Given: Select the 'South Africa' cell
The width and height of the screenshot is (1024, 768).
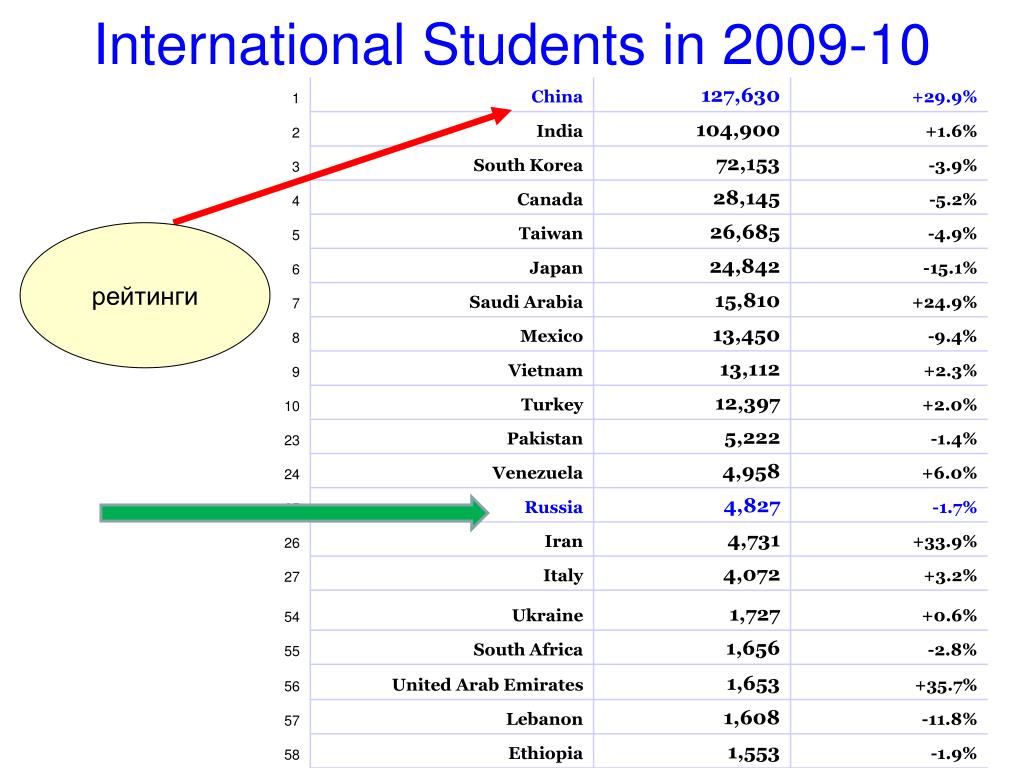Looking at the screenshot, I should 528,650.
